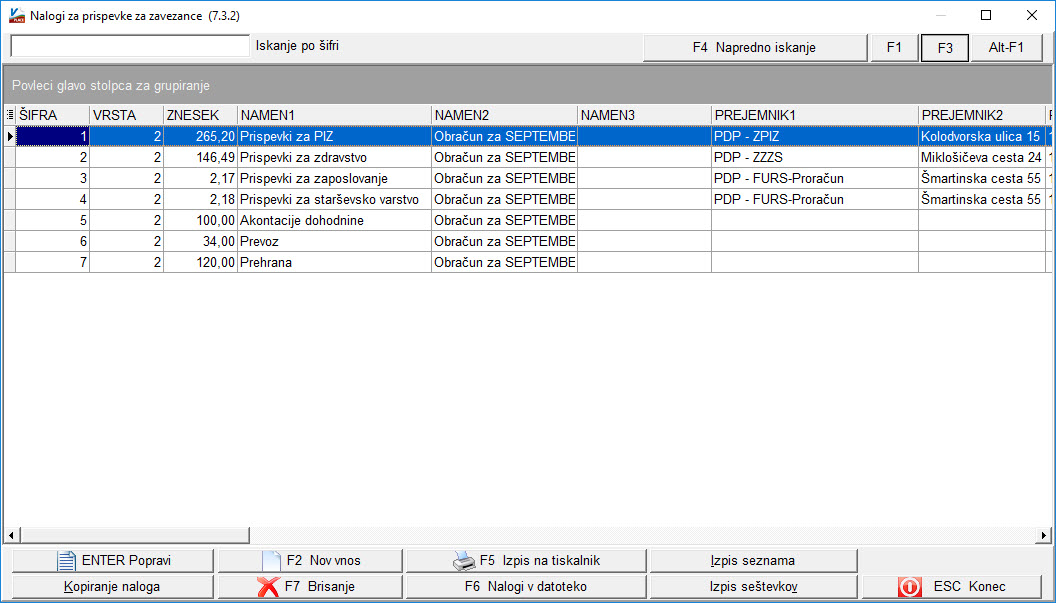
Task: Sort by the ZNESEK column header
Action: 201,115
